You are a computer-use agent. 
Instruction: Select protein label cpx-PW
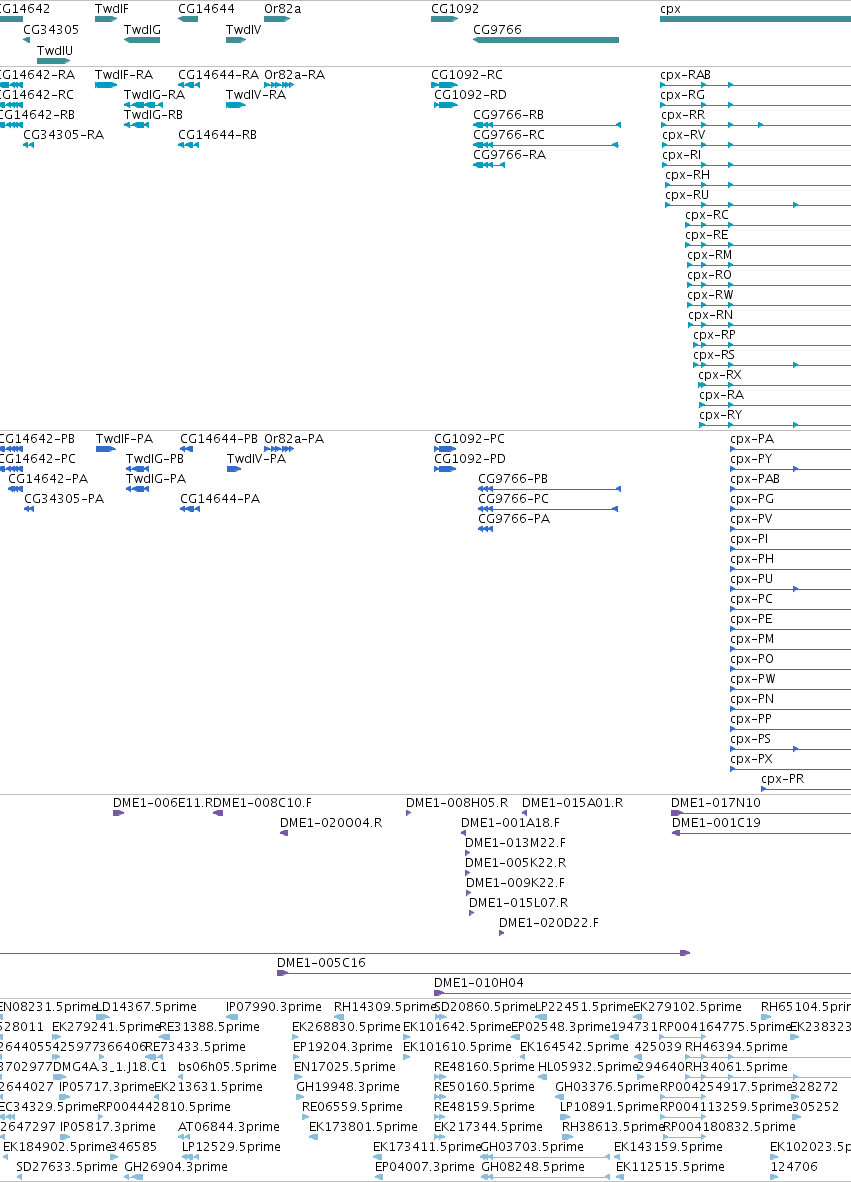[752, 678]
